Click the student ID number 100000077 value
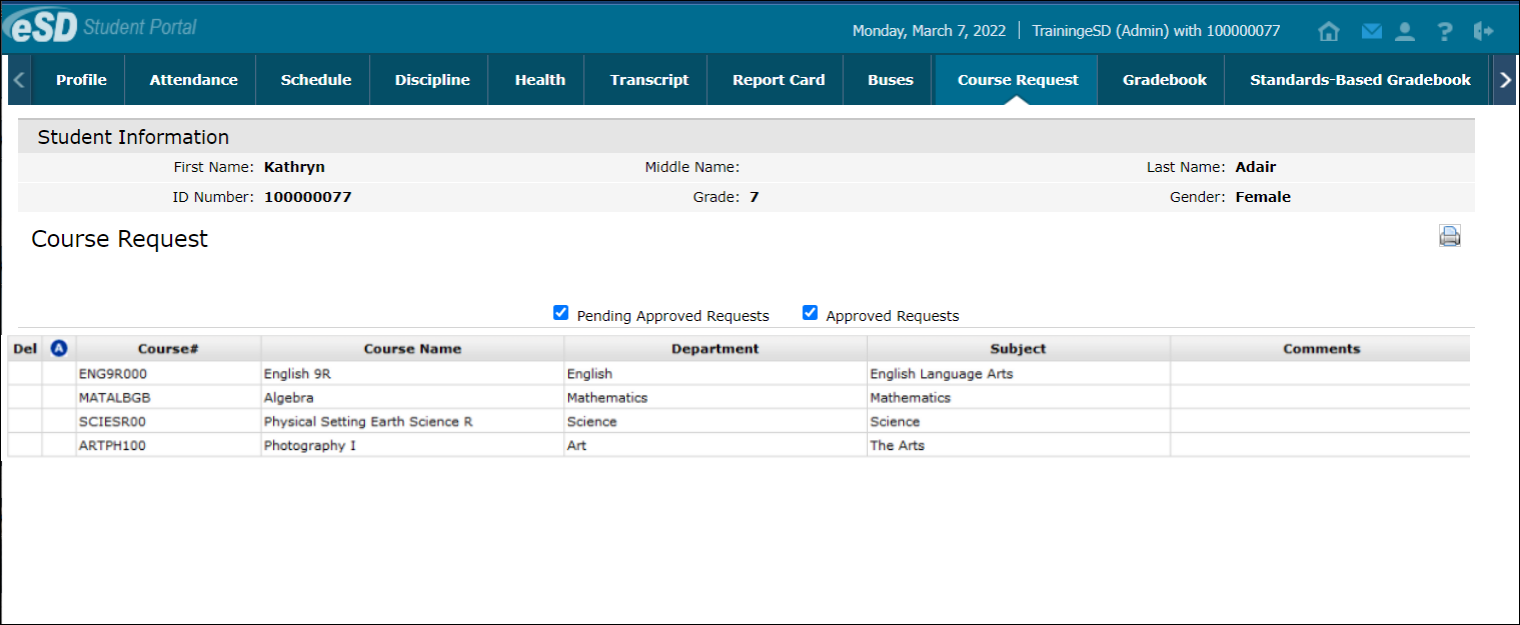Viewport: 1520px width, 625px height. click(x=308, y=197)
